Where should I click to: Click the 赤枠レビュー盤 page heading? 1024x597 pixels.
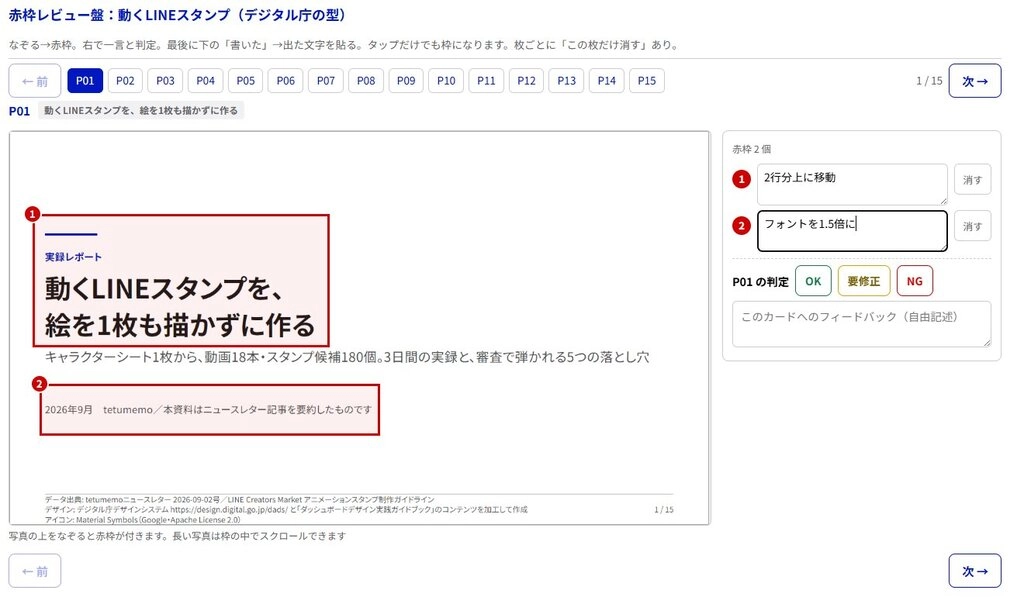click(177, 14)
